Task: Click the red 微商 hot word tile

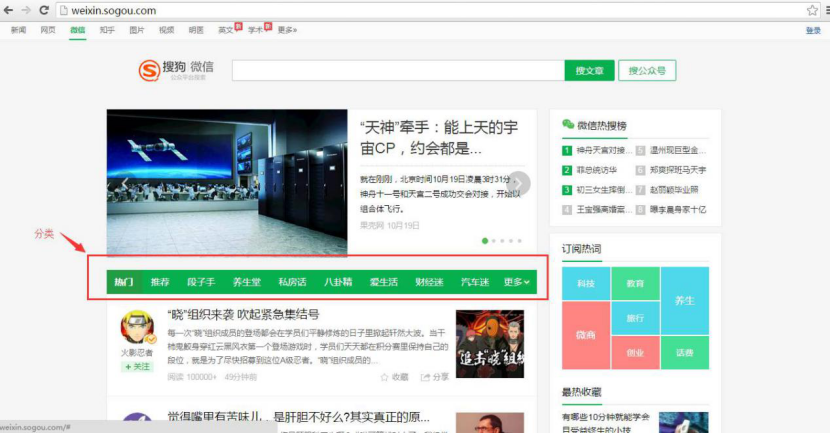Action: [x=586, y=335]
